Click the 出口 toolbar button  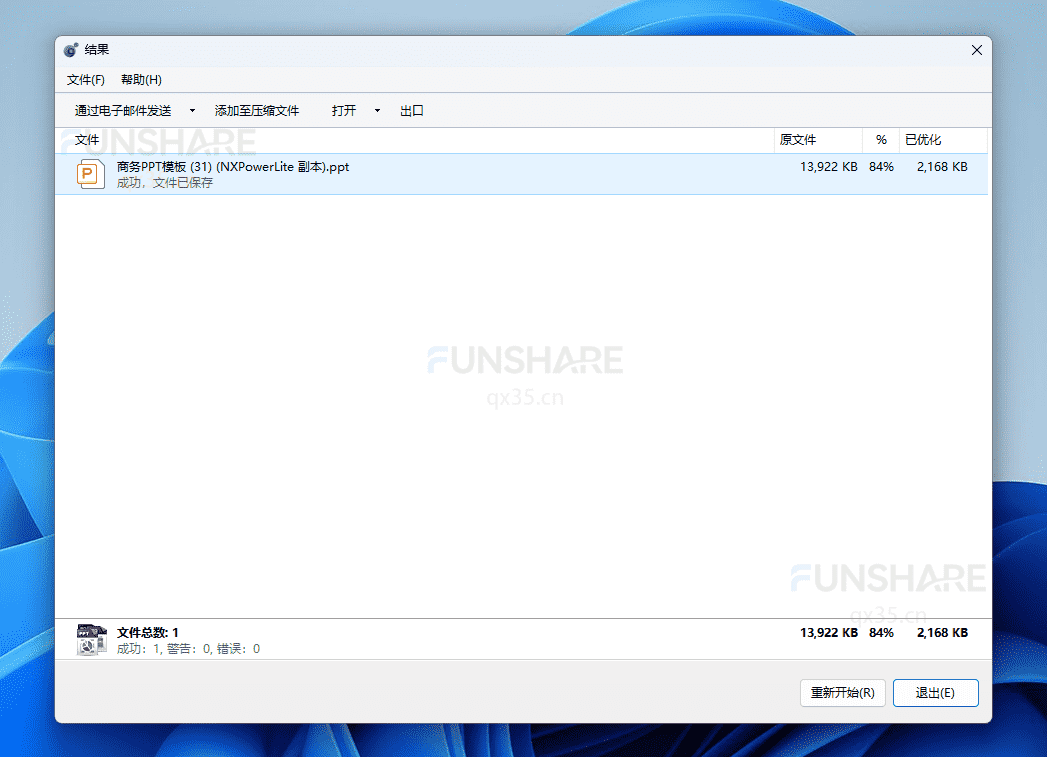point(411,110)
